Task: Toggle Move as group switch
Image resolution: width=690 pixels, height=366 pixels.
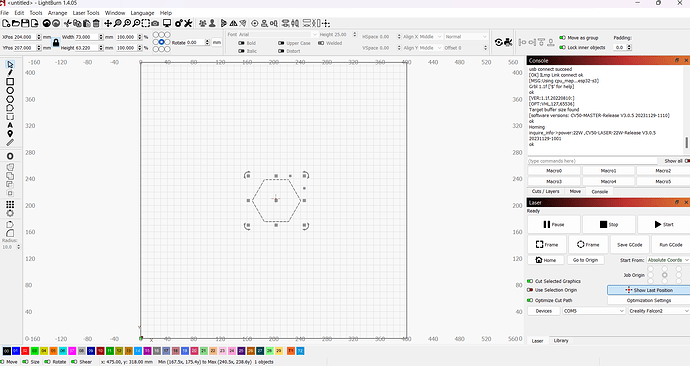Action: click(x=562, y=38)
